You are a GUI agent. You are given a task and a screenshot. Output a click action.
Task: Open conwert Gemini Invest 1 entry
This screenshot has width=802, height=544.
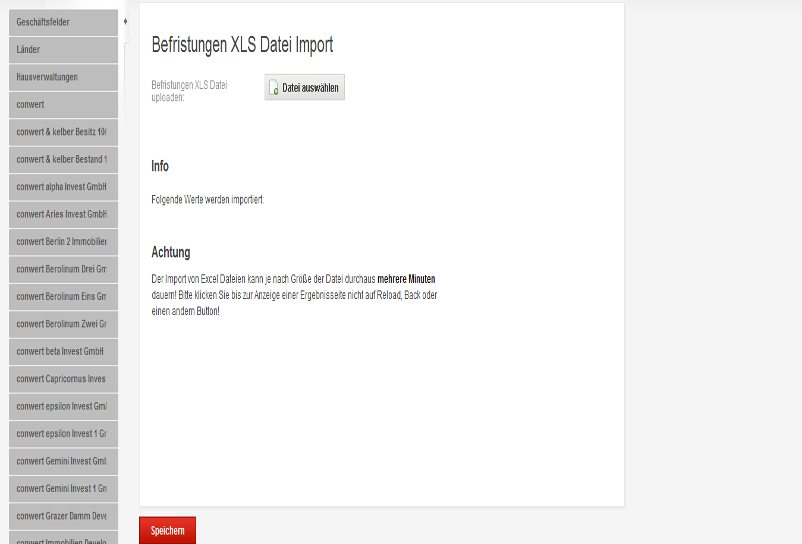pos(63,489)
